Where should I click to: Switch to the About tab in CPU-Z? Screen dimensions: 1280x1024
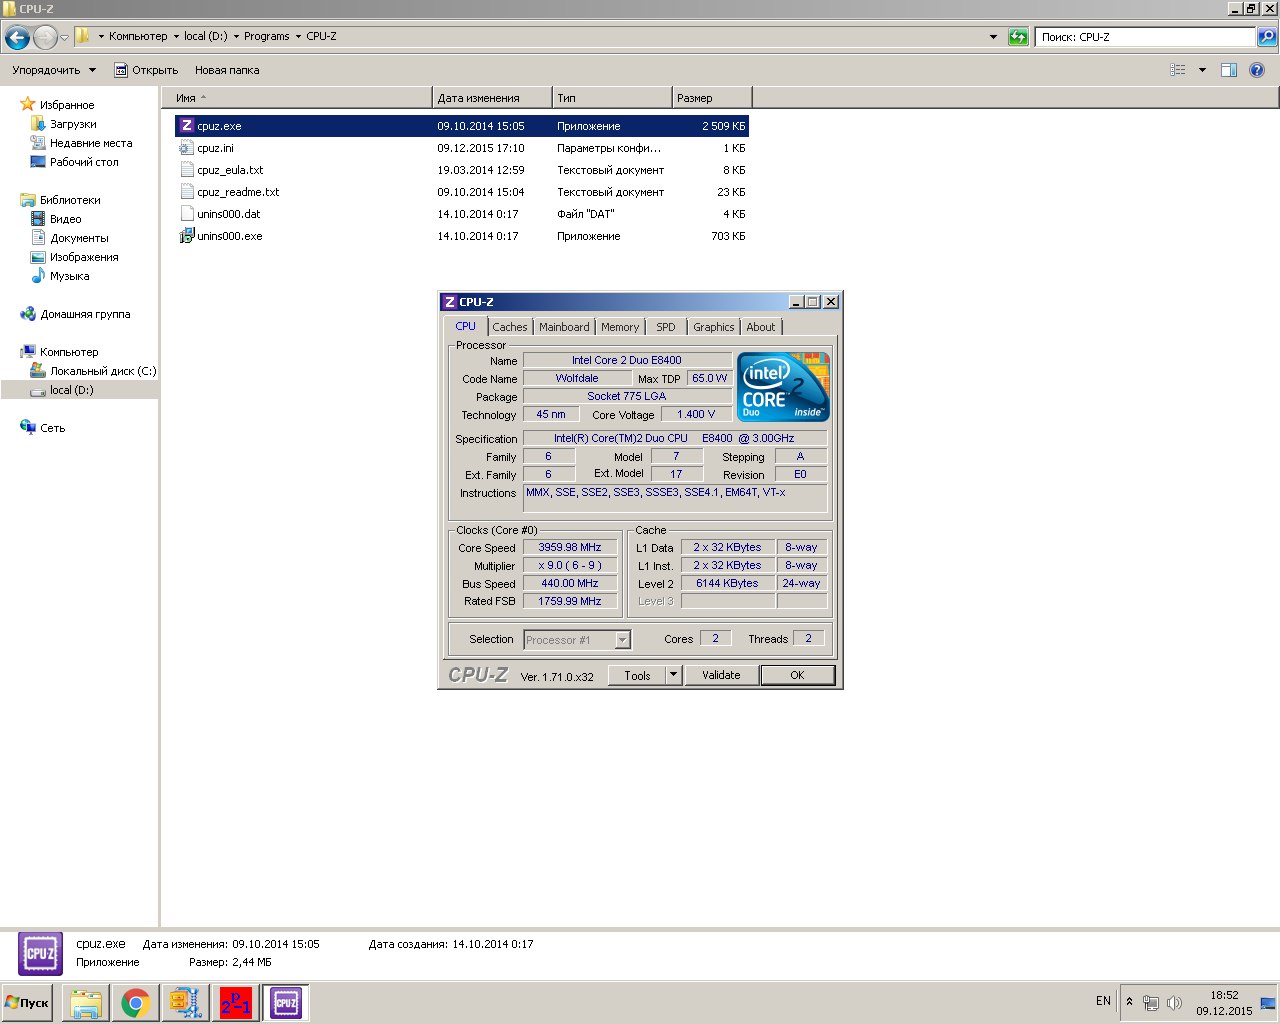[761, 327]
